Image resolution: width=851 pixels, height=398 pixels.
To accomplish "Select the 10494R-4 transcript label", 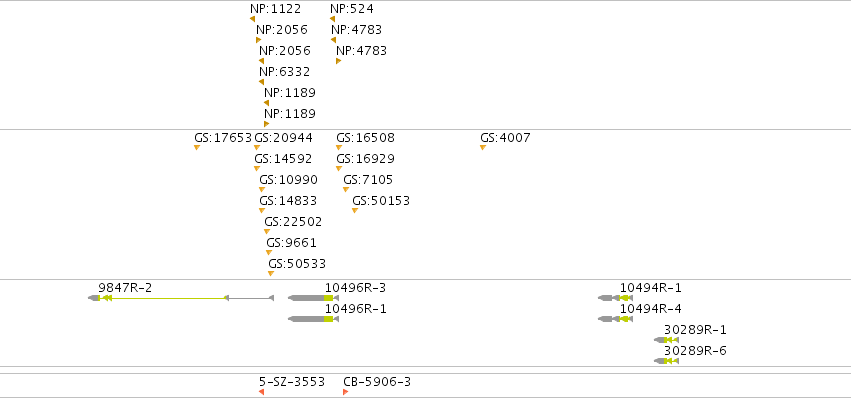I will [651, 309].
